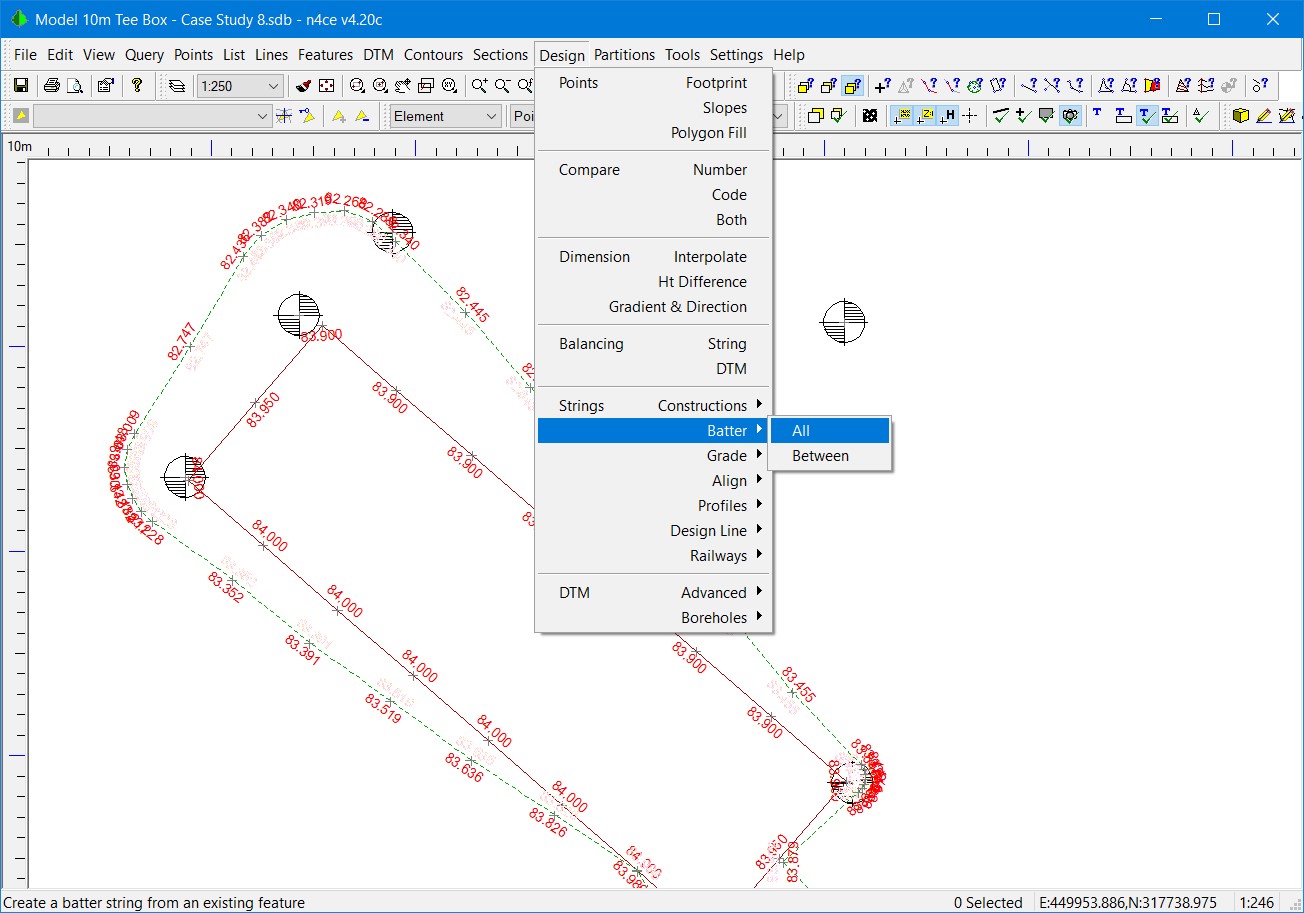
Task: Click the red flag query icon
Action: [x=1152, y=86]
